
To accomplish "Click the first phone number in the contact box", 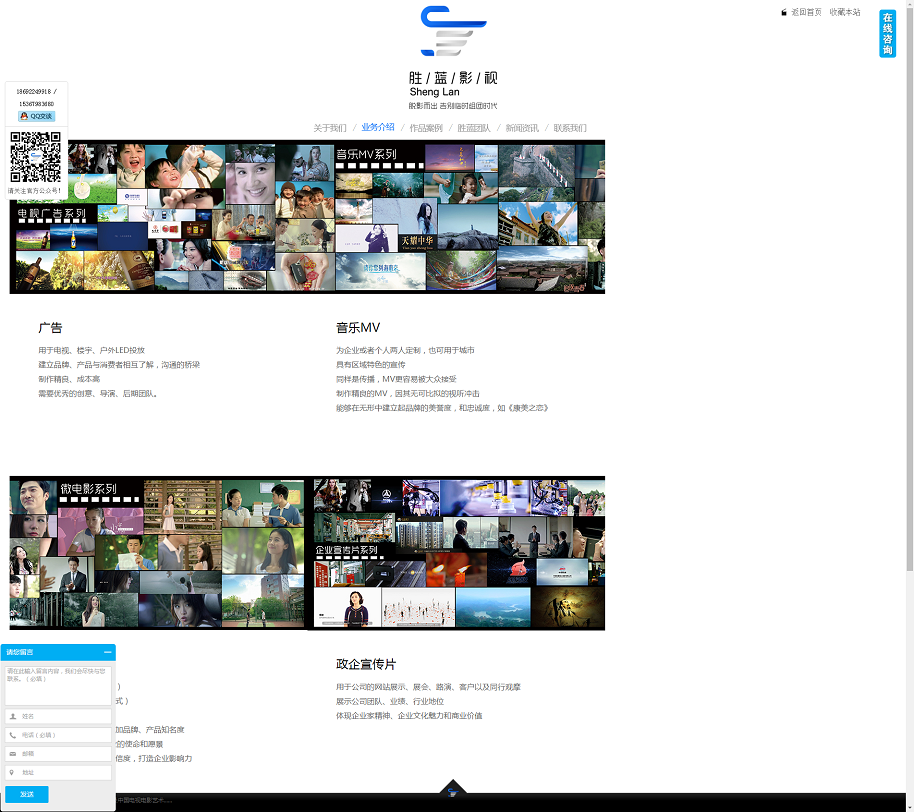I will (34, 92).
